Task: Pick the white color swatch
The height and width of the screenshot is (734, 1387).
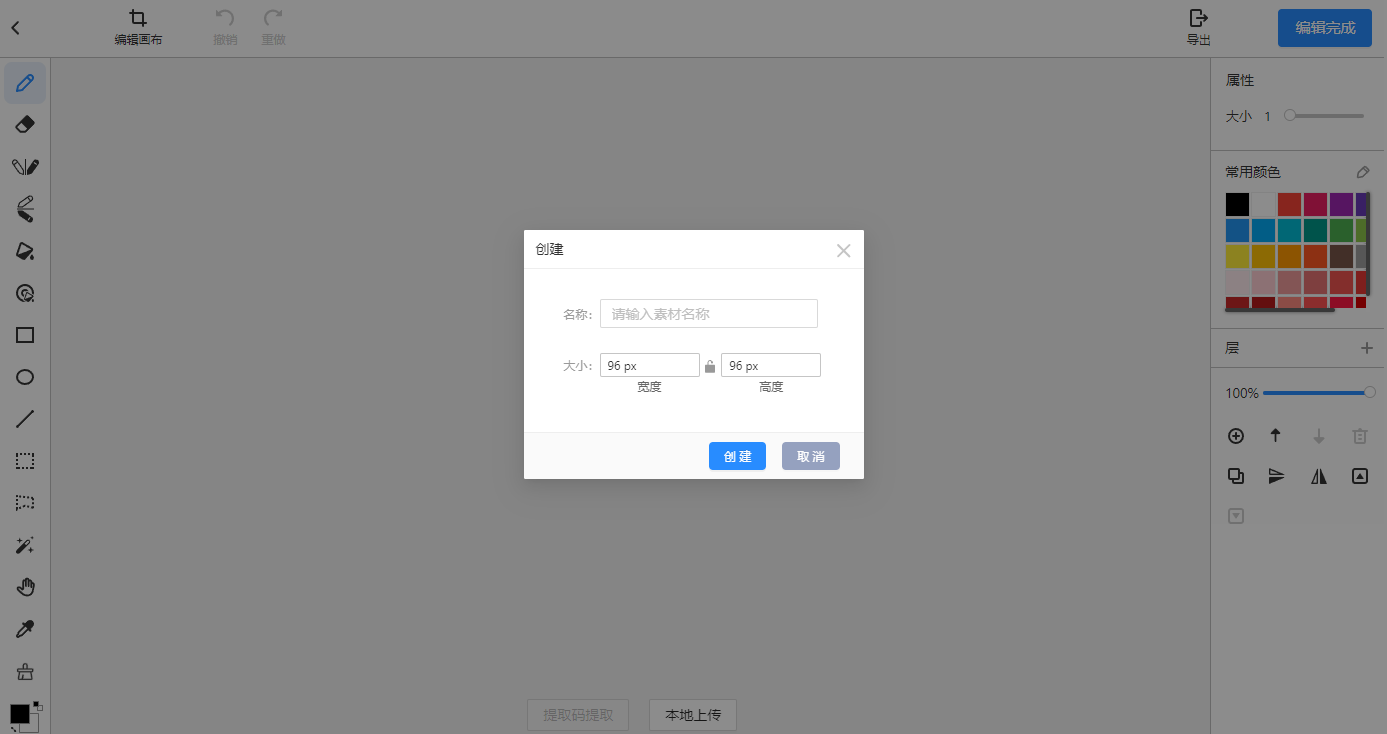Action: click(x=1263, y=204)
